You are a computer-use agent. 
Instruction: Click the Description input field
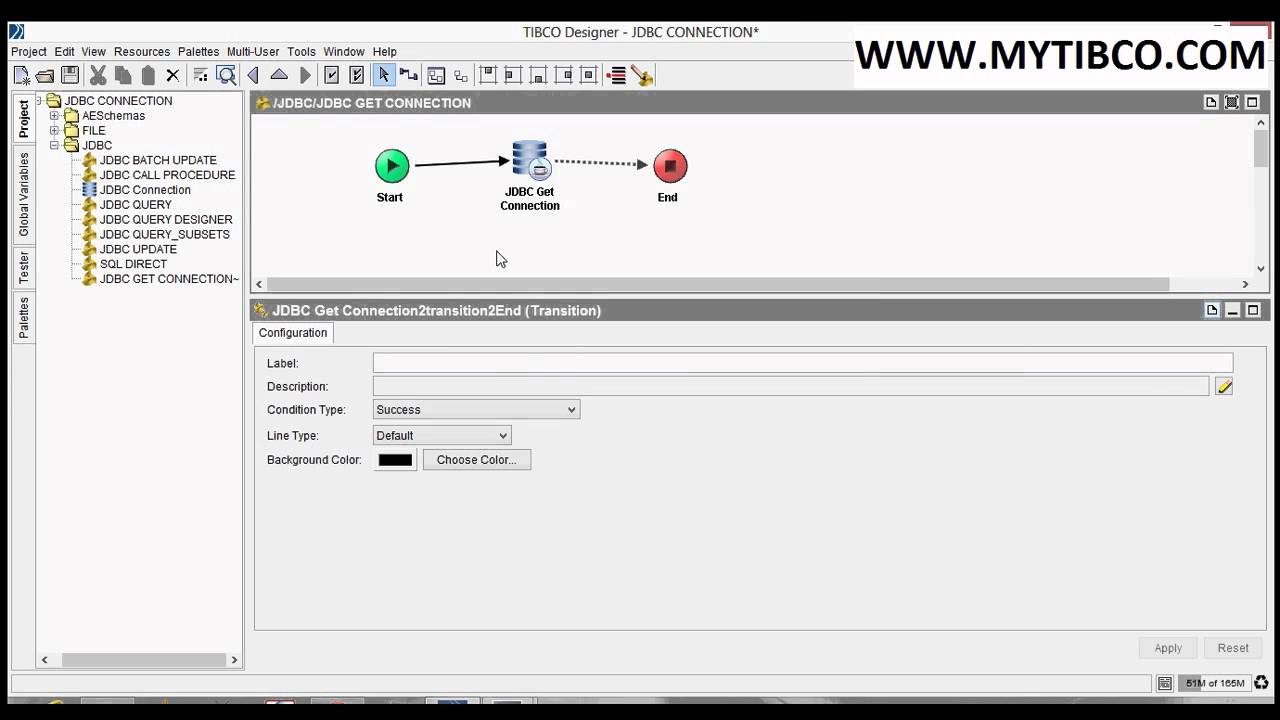[x=791, y=386]
